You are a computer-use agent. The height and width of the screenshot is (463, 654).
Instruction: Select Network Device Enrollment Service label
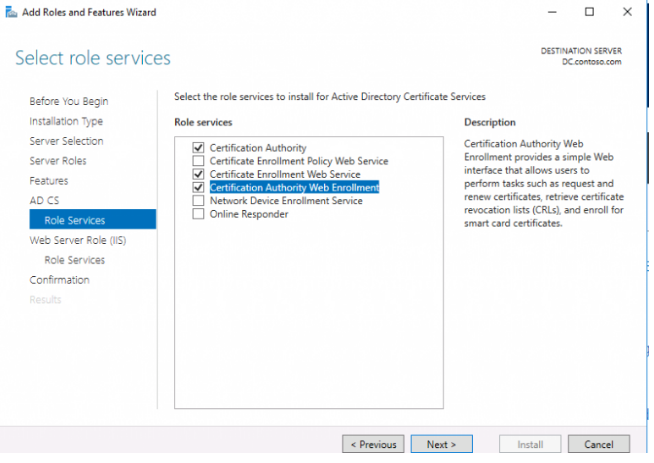[286, 201]
